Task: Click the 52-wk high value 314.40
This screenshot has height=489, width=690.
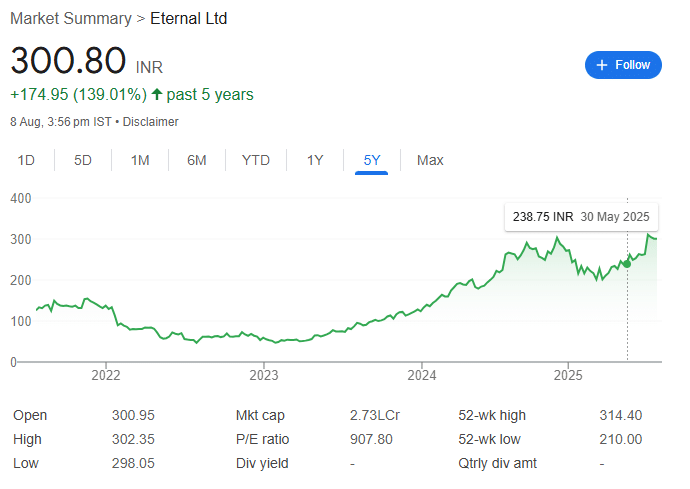Action: [620, 415]
